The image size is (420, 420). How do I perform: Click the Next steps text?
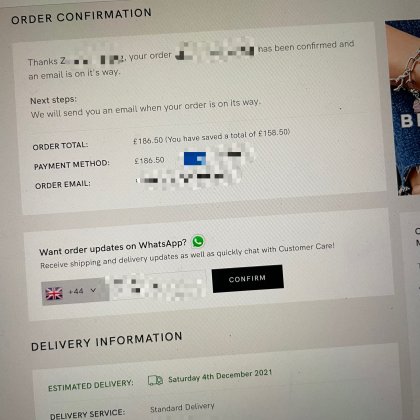(53, 100)
